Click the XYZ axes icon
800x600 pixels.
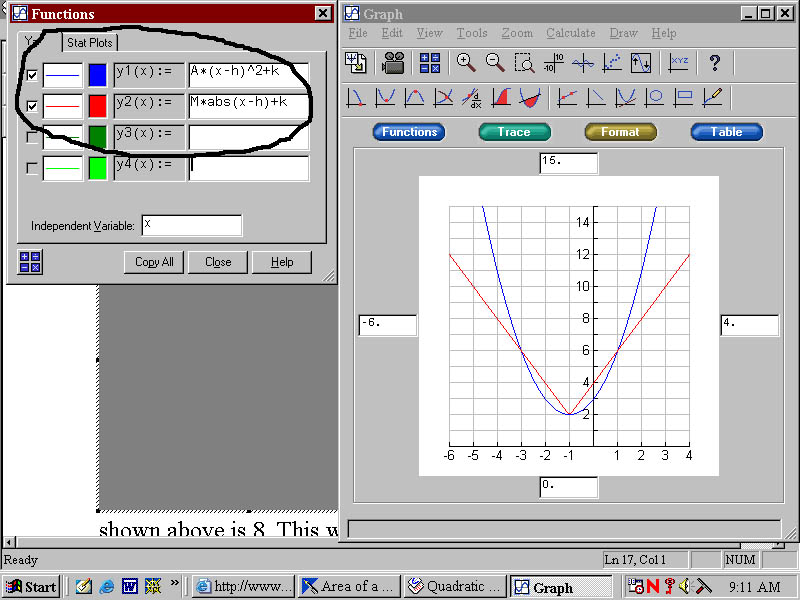click(x=679, y=63)
